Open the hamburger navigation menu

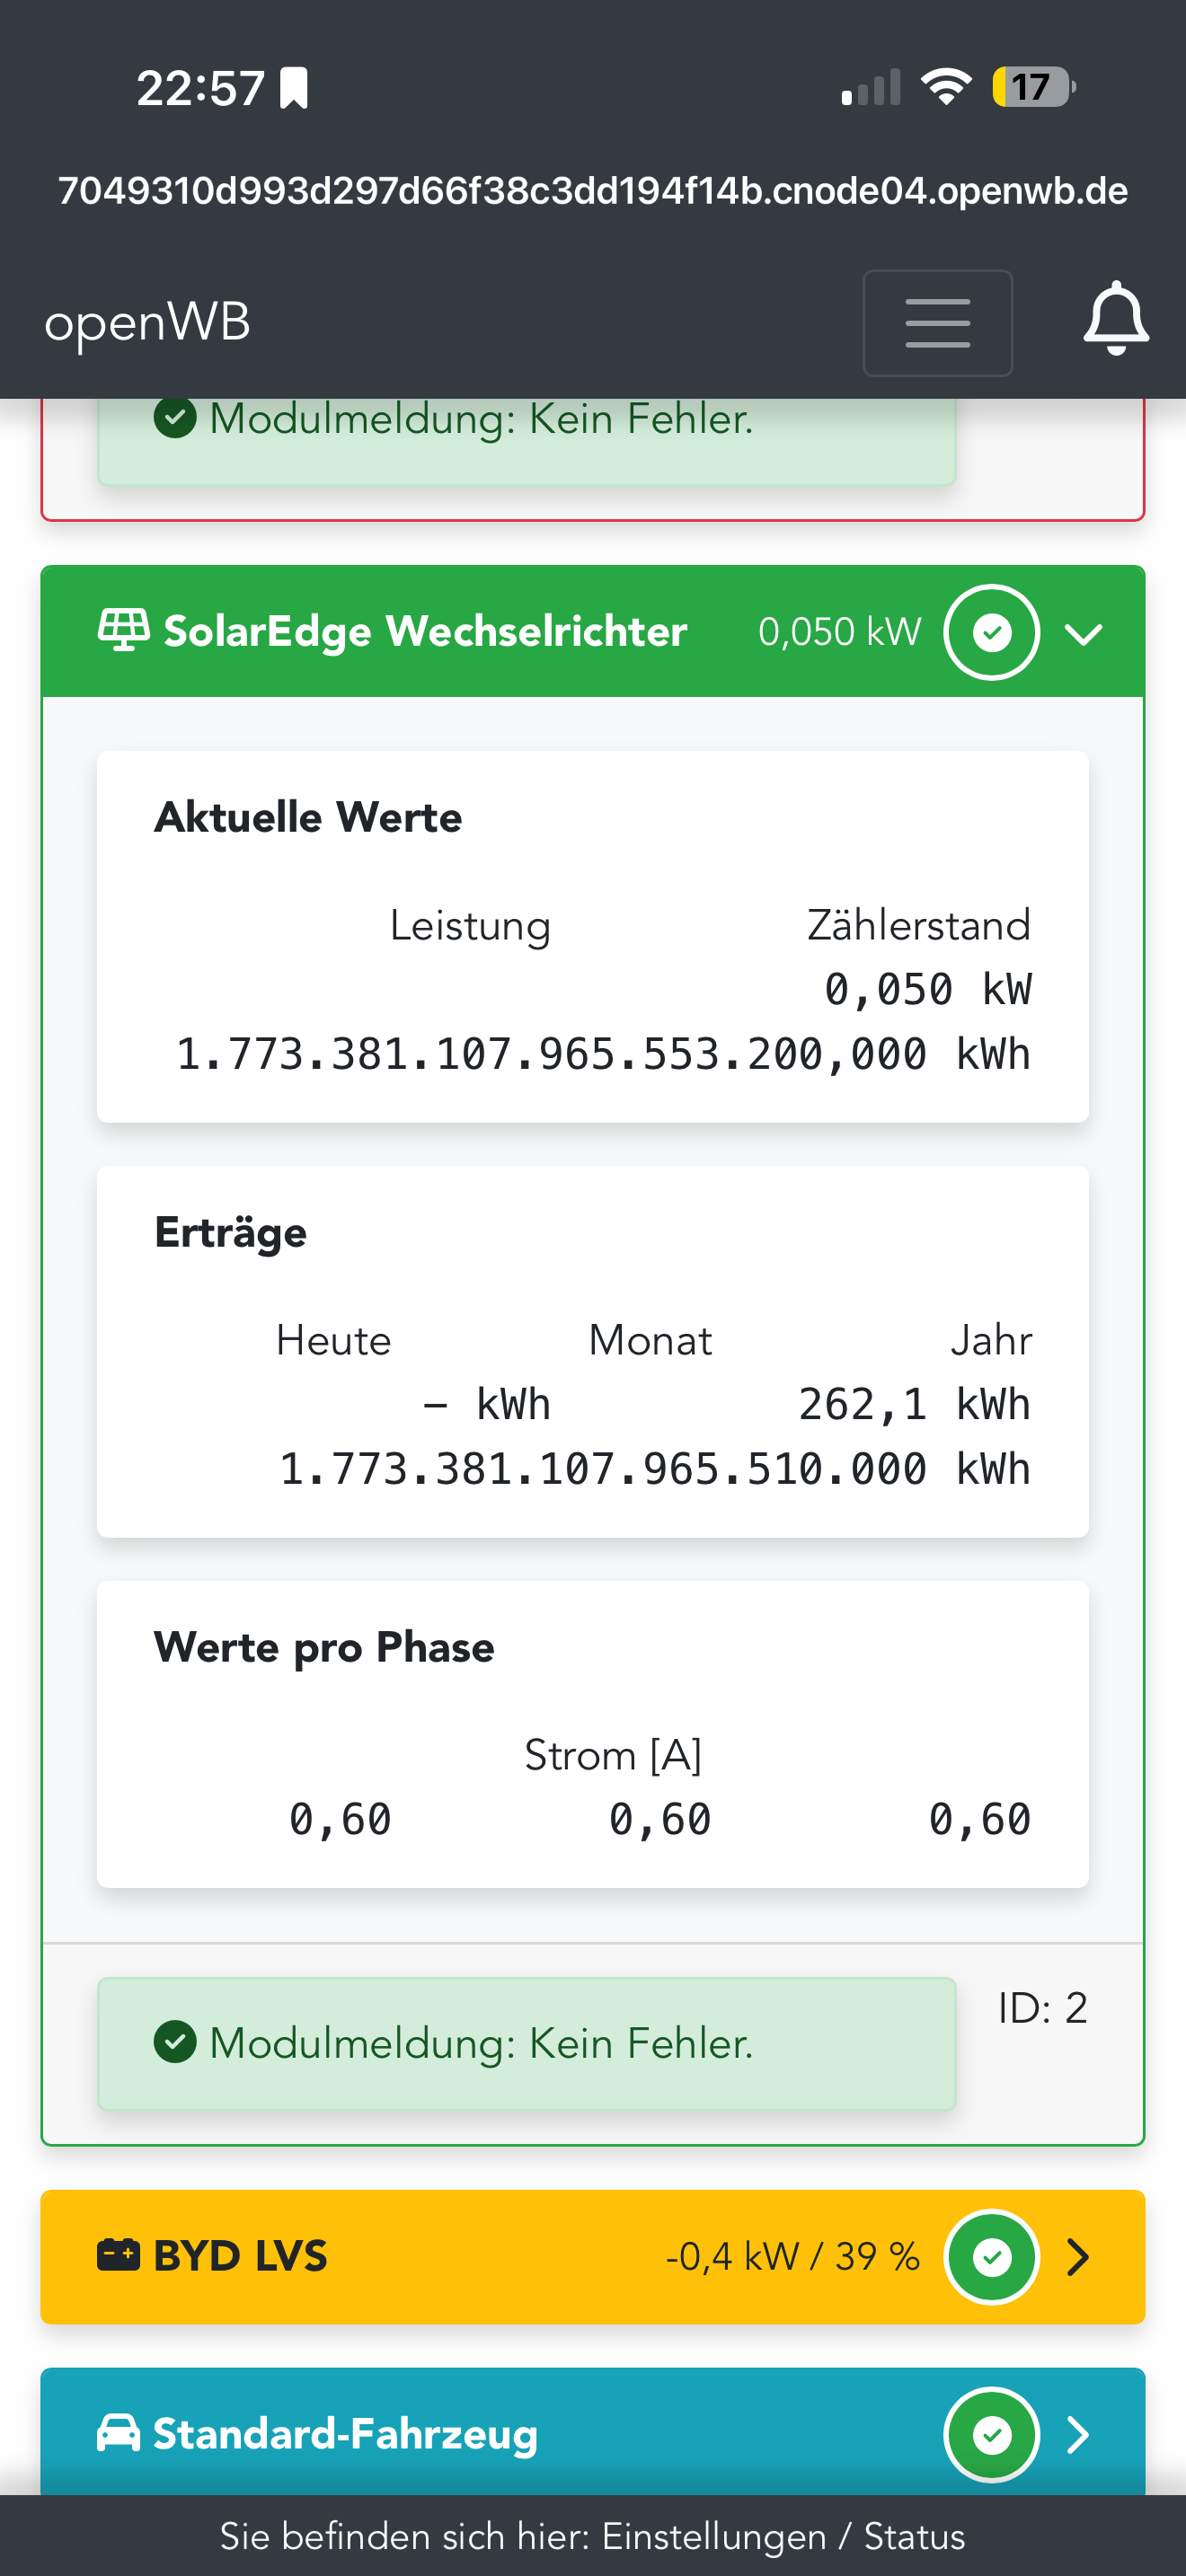tap(937, 323)
